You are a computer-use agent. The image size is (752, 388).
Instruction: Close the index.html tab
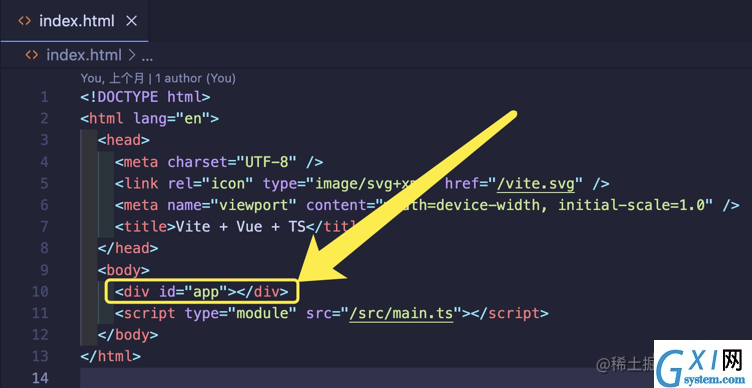(131, 21)
